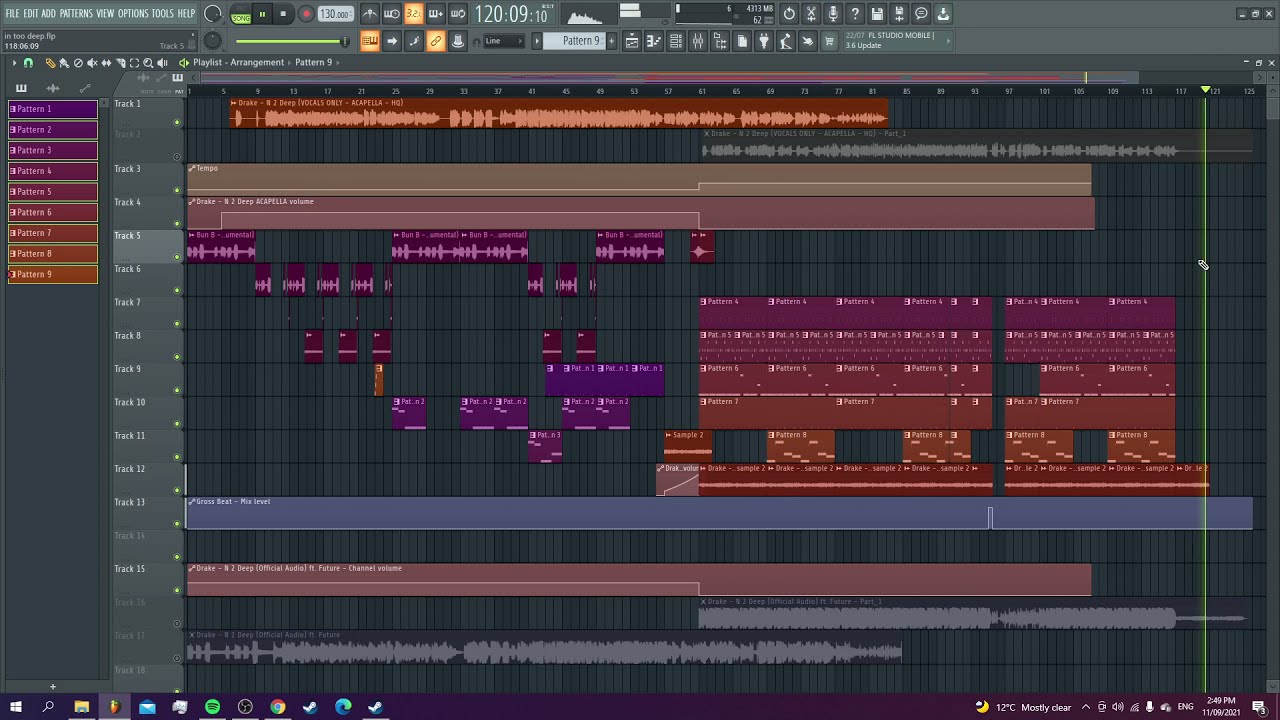Click arrow left of Pattern 9 selector
This screenshot has width=1280, height=720.
pyautogui.click(x=537, y=41)
